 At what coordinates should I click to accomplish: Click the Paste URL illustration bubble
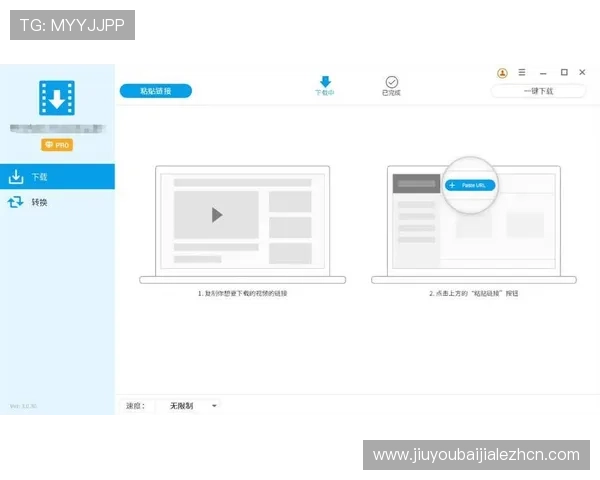coord(470,185)
